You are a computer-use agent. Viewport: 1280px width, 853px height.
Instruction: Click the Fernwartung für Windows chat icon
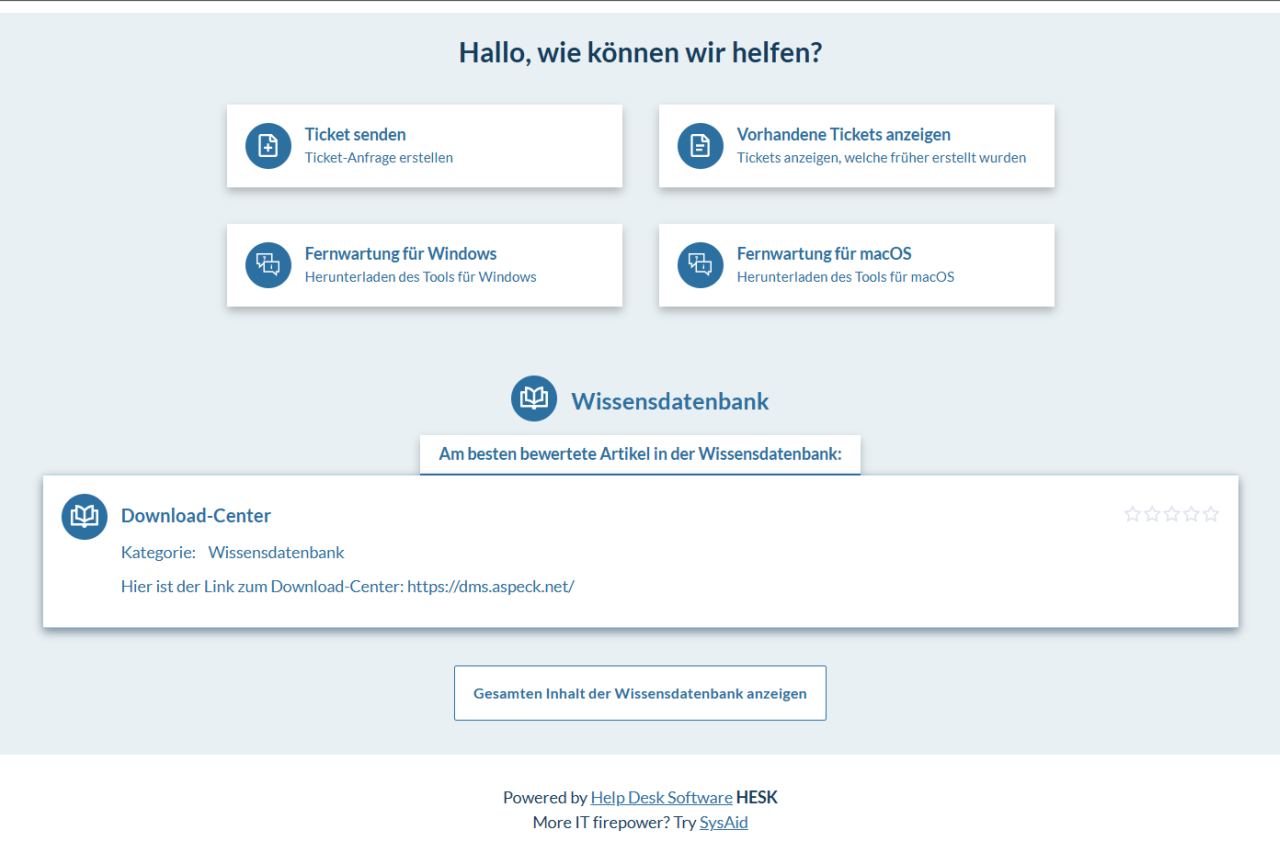pos(268,265)
